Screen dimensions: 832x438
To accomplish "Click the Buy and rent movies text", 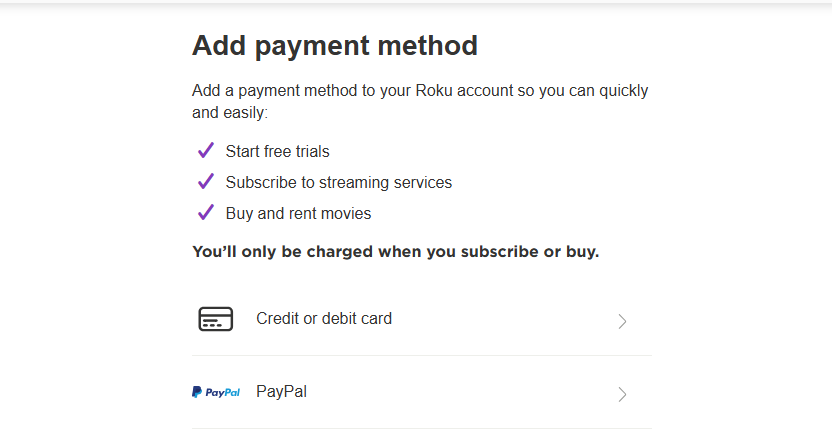I will click(298, 214).
